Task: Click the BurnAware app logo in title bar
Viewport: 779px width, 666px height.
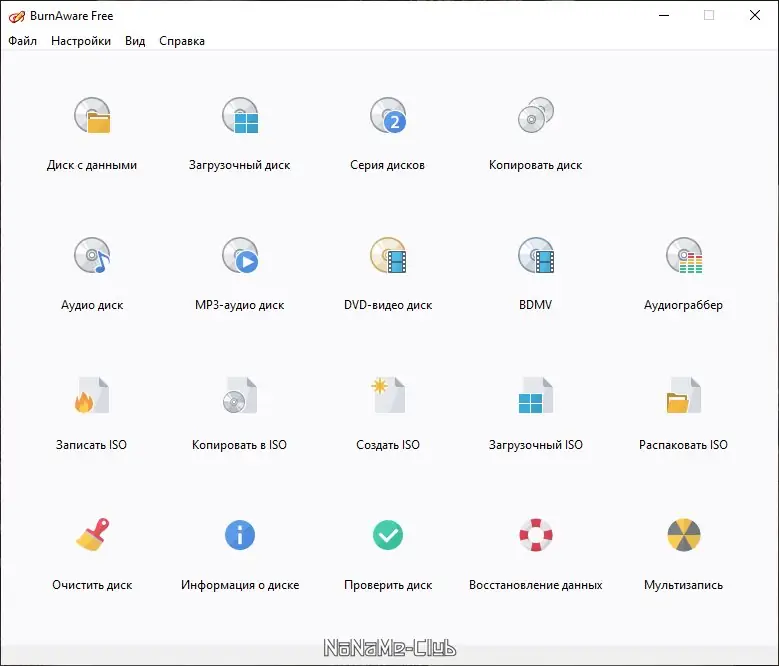Action: (x=16, y=16)
